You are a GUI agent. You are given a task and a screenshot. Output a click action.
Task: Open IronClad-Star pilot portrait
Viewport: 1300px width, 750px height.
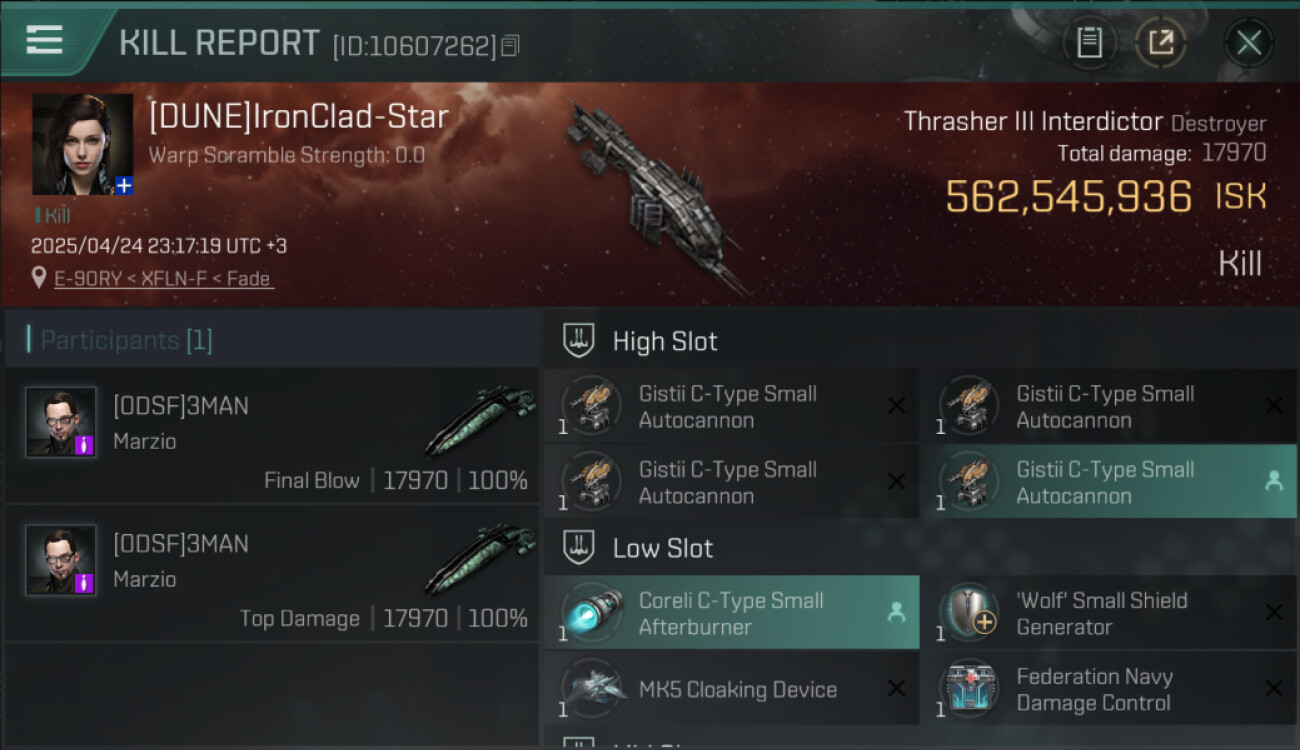pos(82,144)
